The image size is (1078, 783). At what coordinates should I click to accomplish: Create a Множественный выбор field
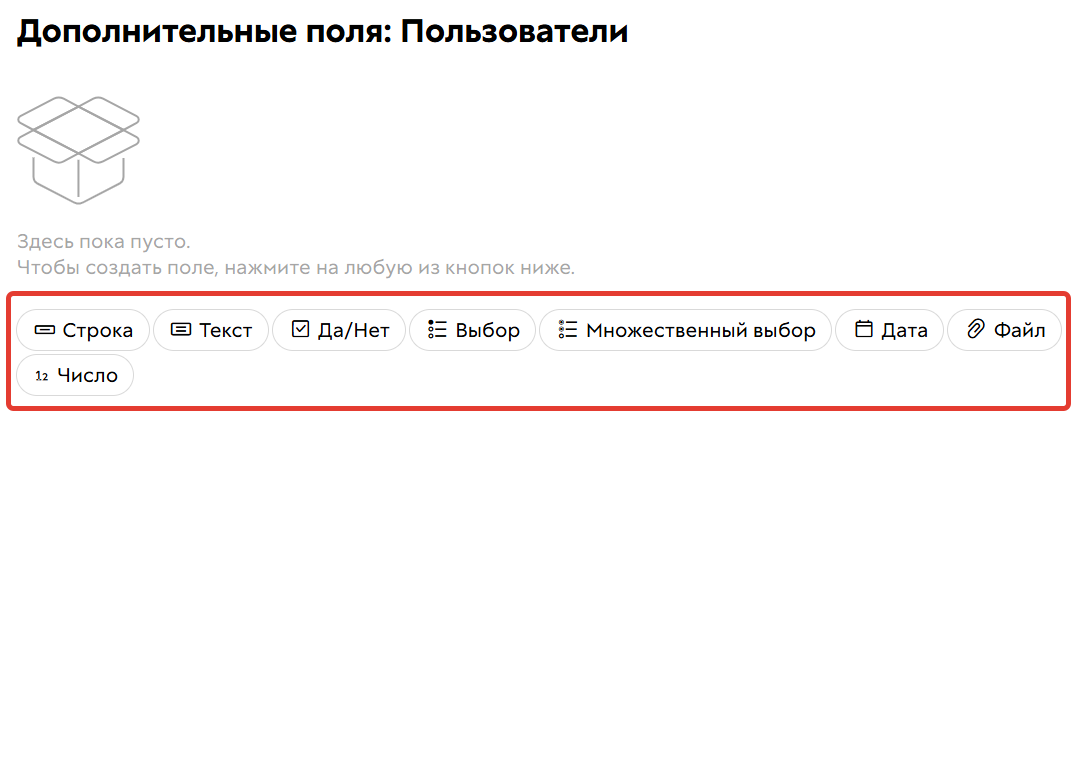pos(685,330)
